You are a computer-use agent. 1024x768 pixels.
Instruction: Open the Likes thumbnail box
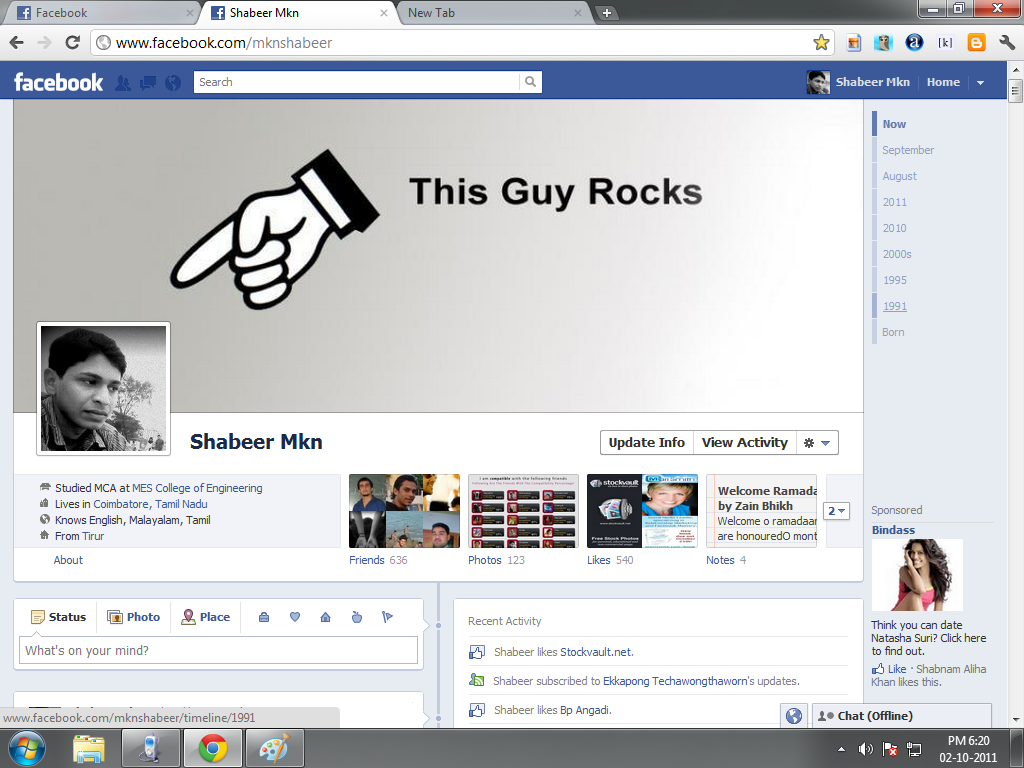click(x=643, y=511)
